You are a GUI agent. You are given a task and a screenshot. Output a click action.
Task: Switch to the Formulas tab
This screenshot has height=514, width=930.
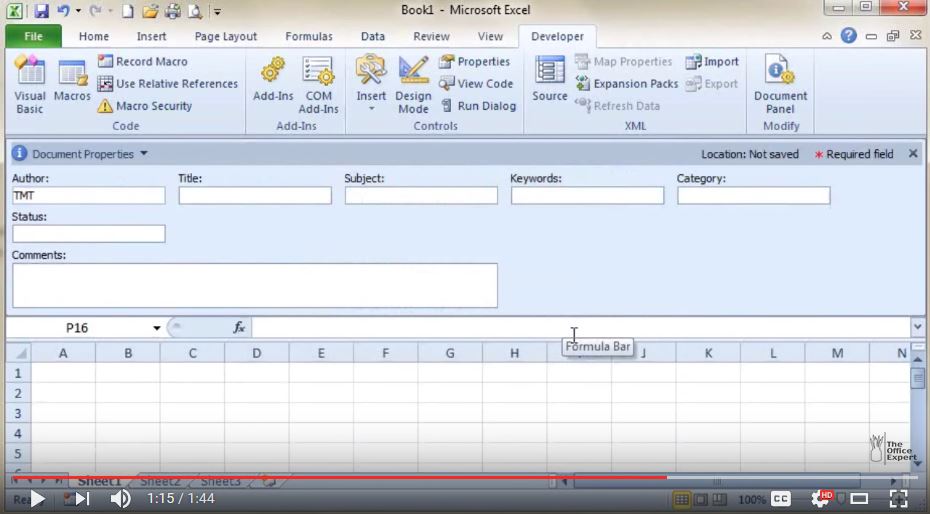pos(308,36)
